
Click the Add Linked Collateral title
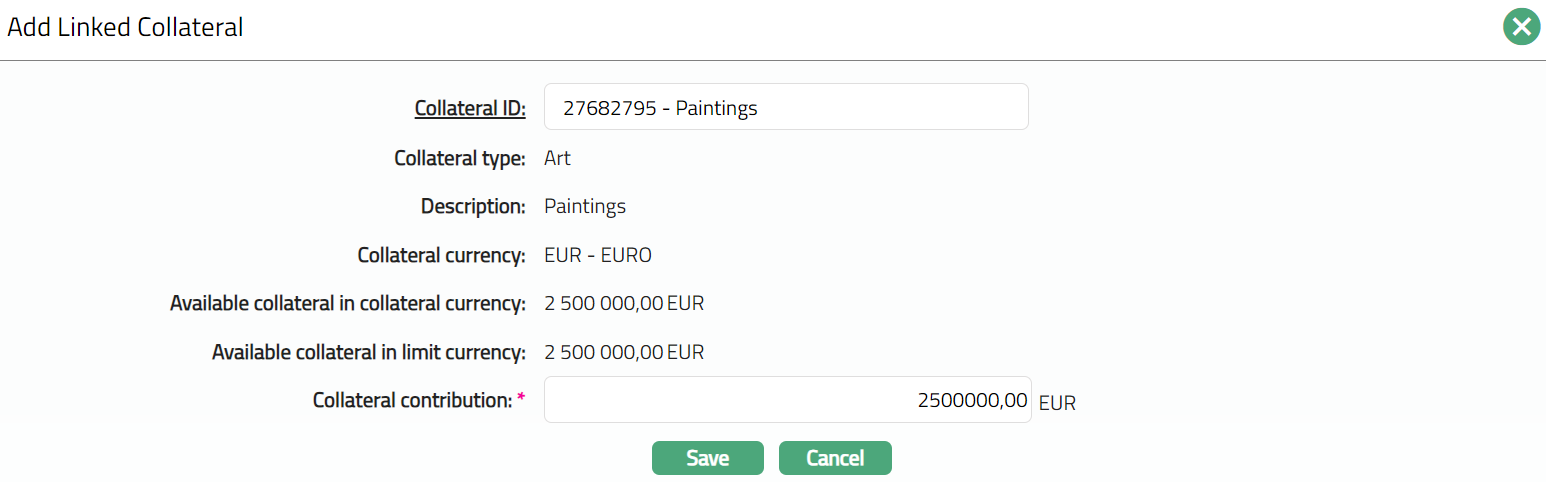click(x=125, y=27)
